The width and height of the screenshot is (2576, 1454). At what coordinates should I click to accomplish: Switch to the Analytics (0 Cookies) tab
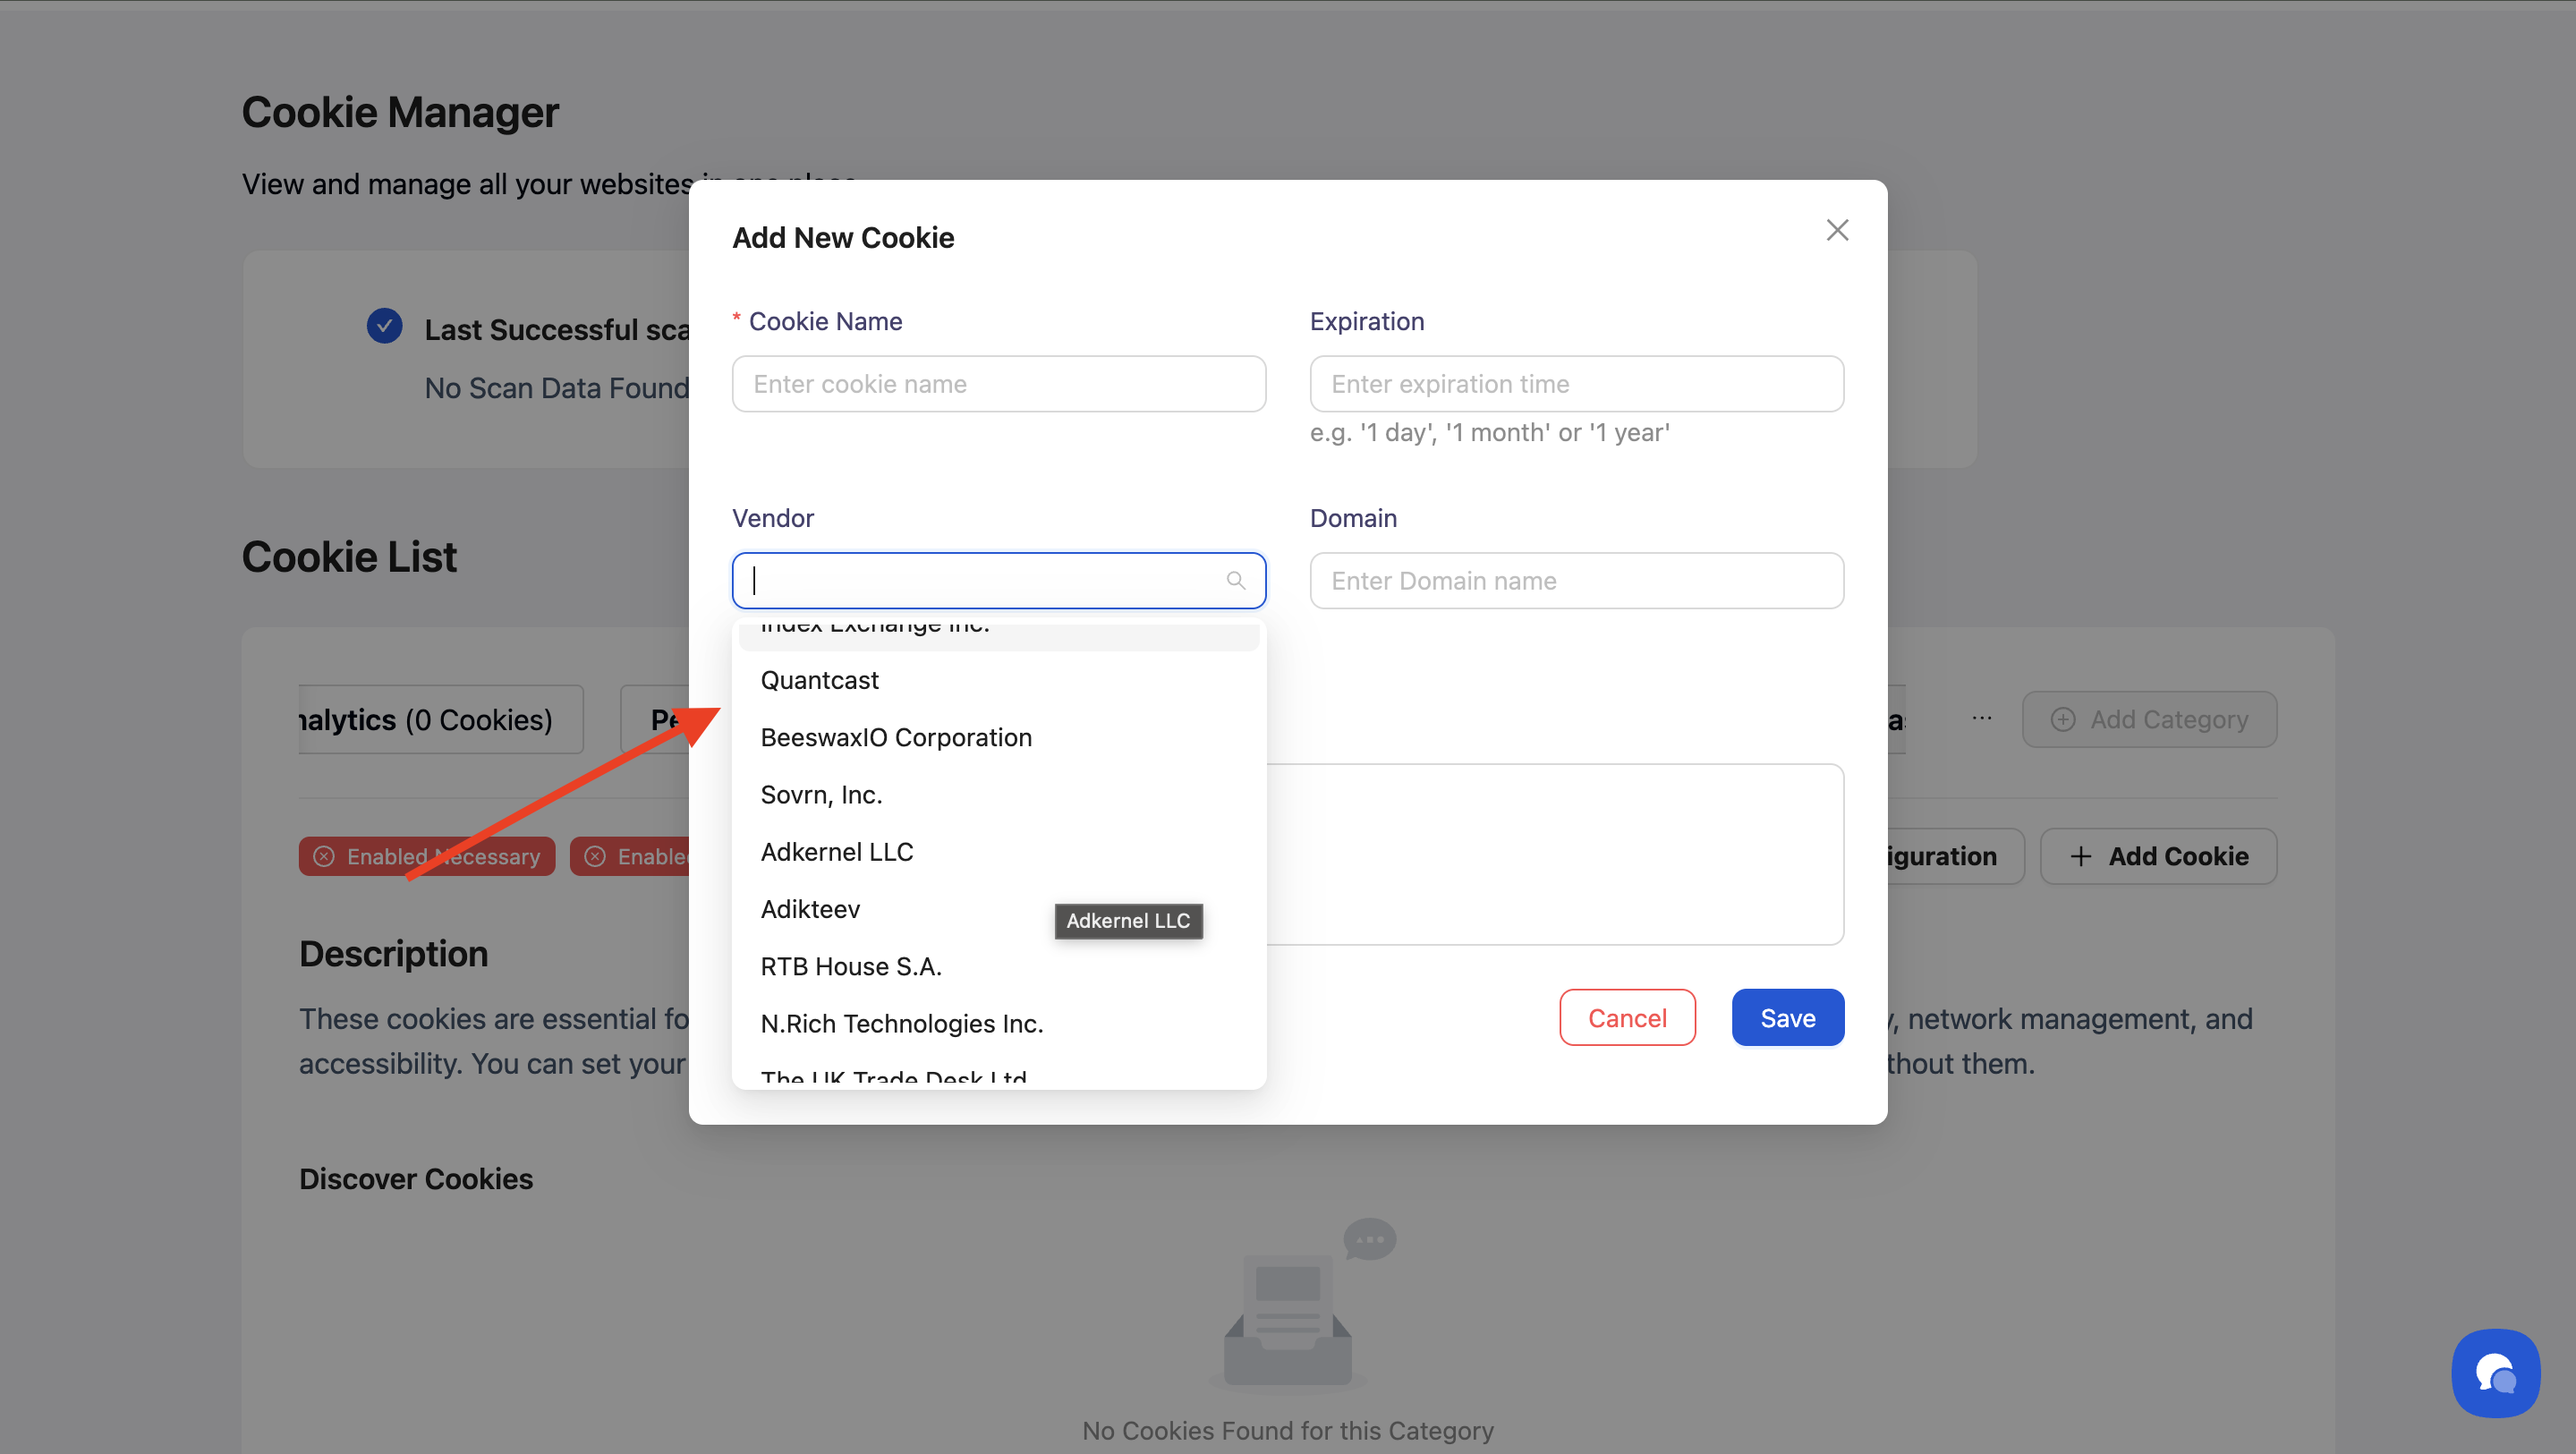(440, 719)
